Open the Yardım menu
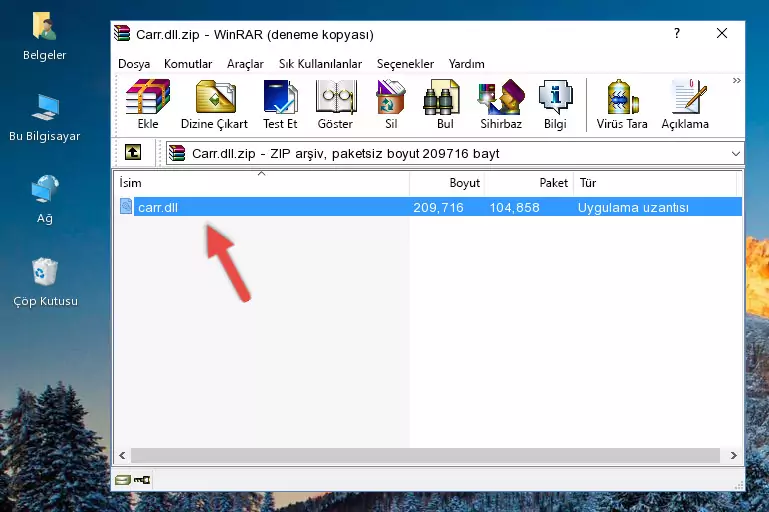 [x=466, y=64]
